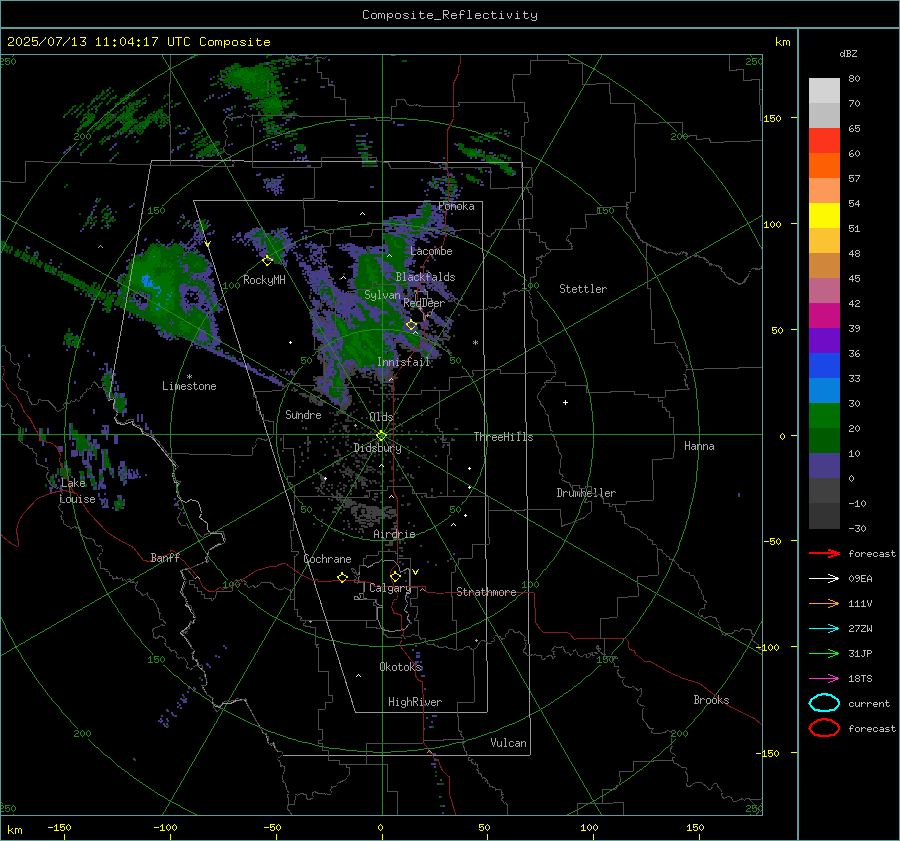Image resolution: width=900 pixels, height=841 pixels.
Task: Click the yellow diamond marker below Cochrane
Action: [342, 578]
